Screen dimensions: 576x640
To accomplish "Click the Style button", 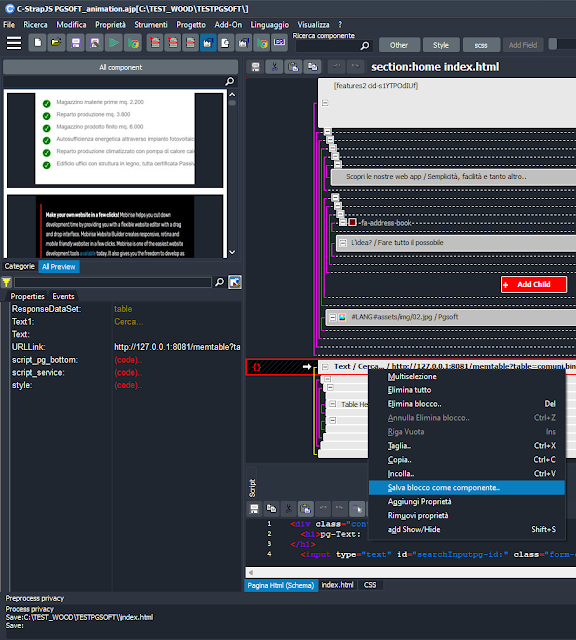I will [441, 45].
